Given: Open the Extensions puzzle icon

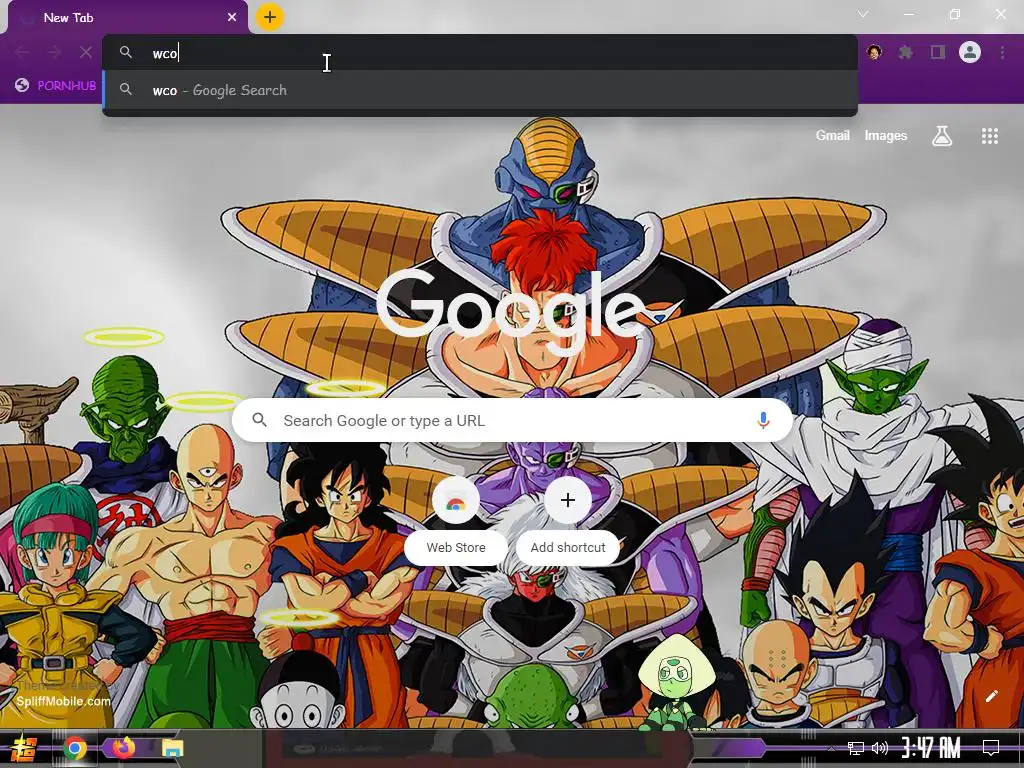Looking at the screenshot, I should click(906, 52).
